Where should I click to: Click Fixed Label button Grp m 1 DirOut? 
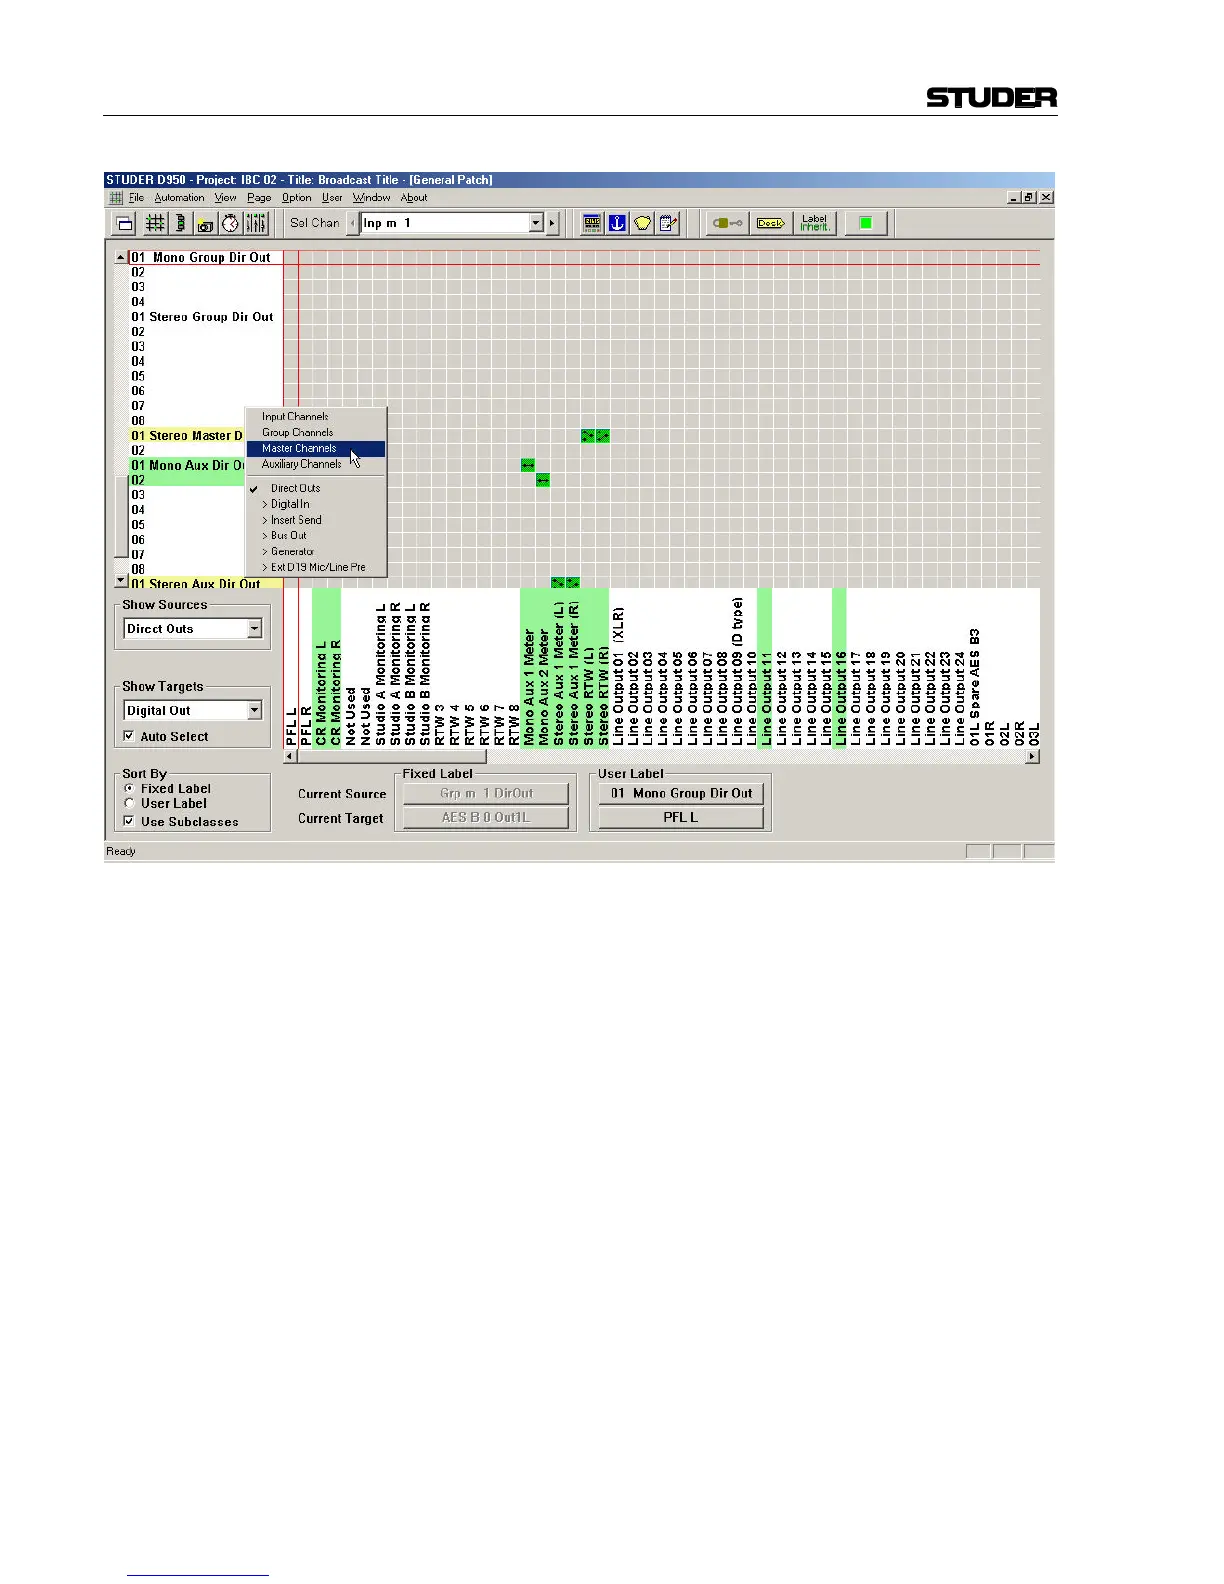[x=486, y=794]
